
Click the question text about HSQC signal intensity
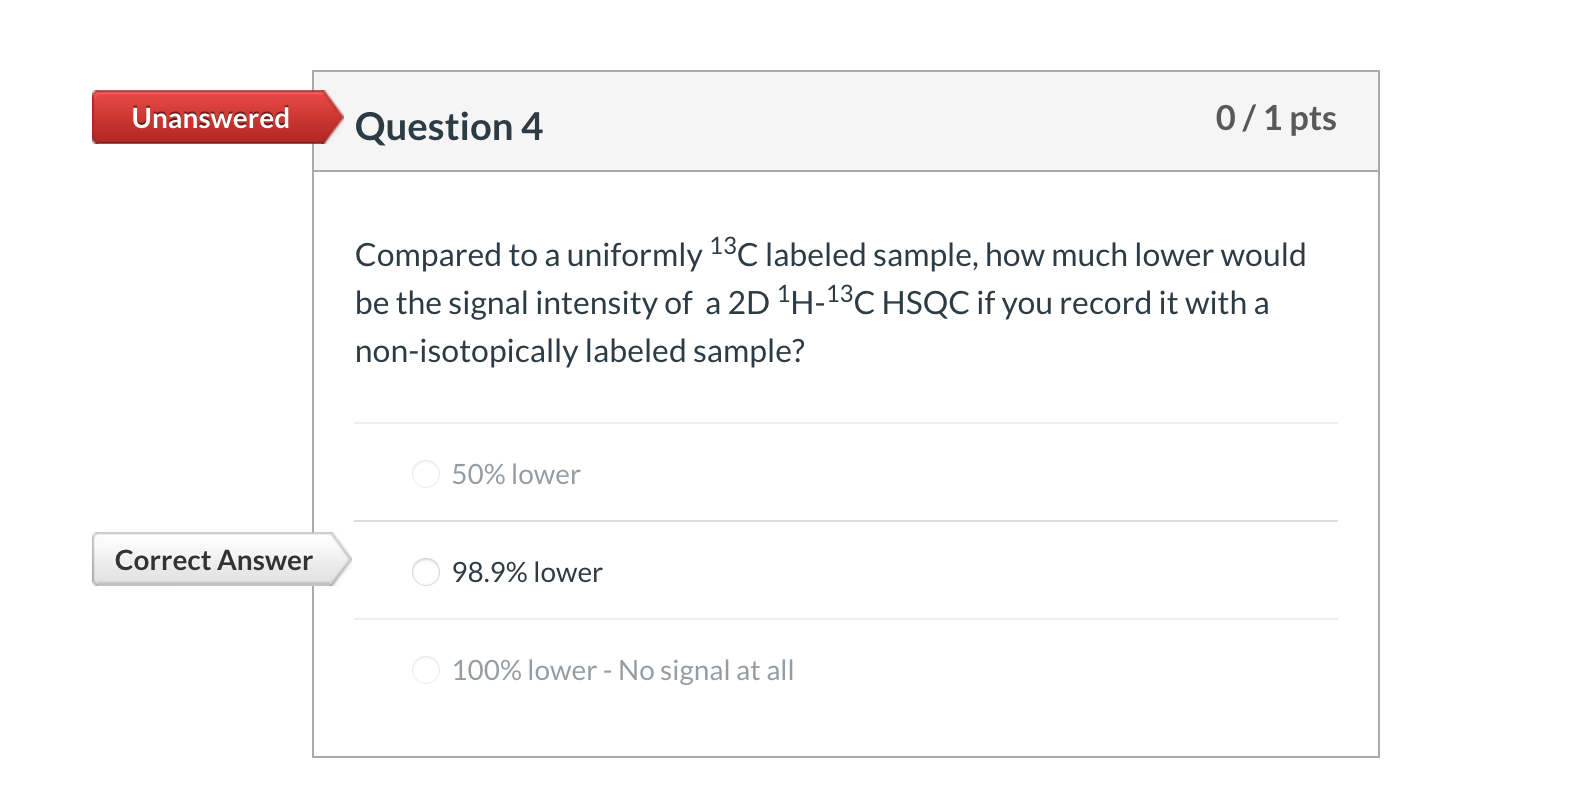pos(828,301)
